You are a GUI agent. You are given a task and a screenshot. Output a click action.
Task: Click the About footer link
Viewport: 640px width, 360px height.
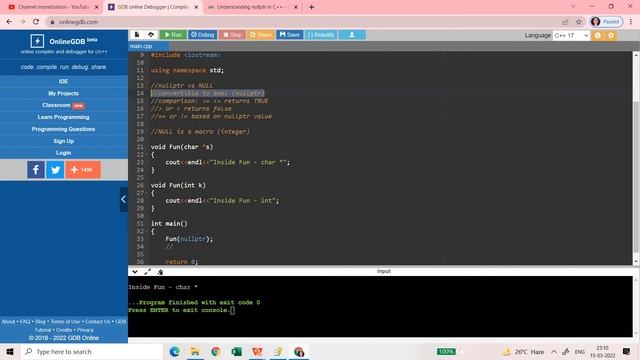tap(8, 322)
